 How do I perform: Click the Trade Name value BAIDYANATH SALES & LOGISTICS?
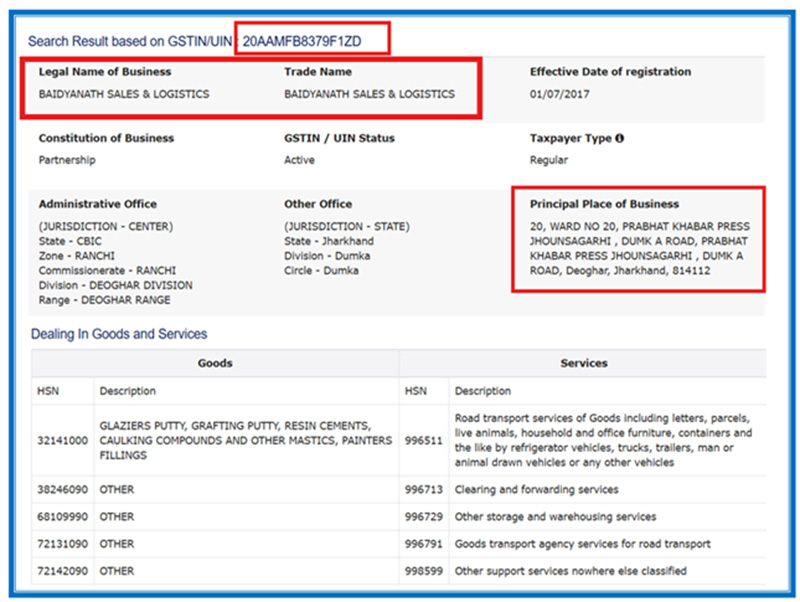369,94
